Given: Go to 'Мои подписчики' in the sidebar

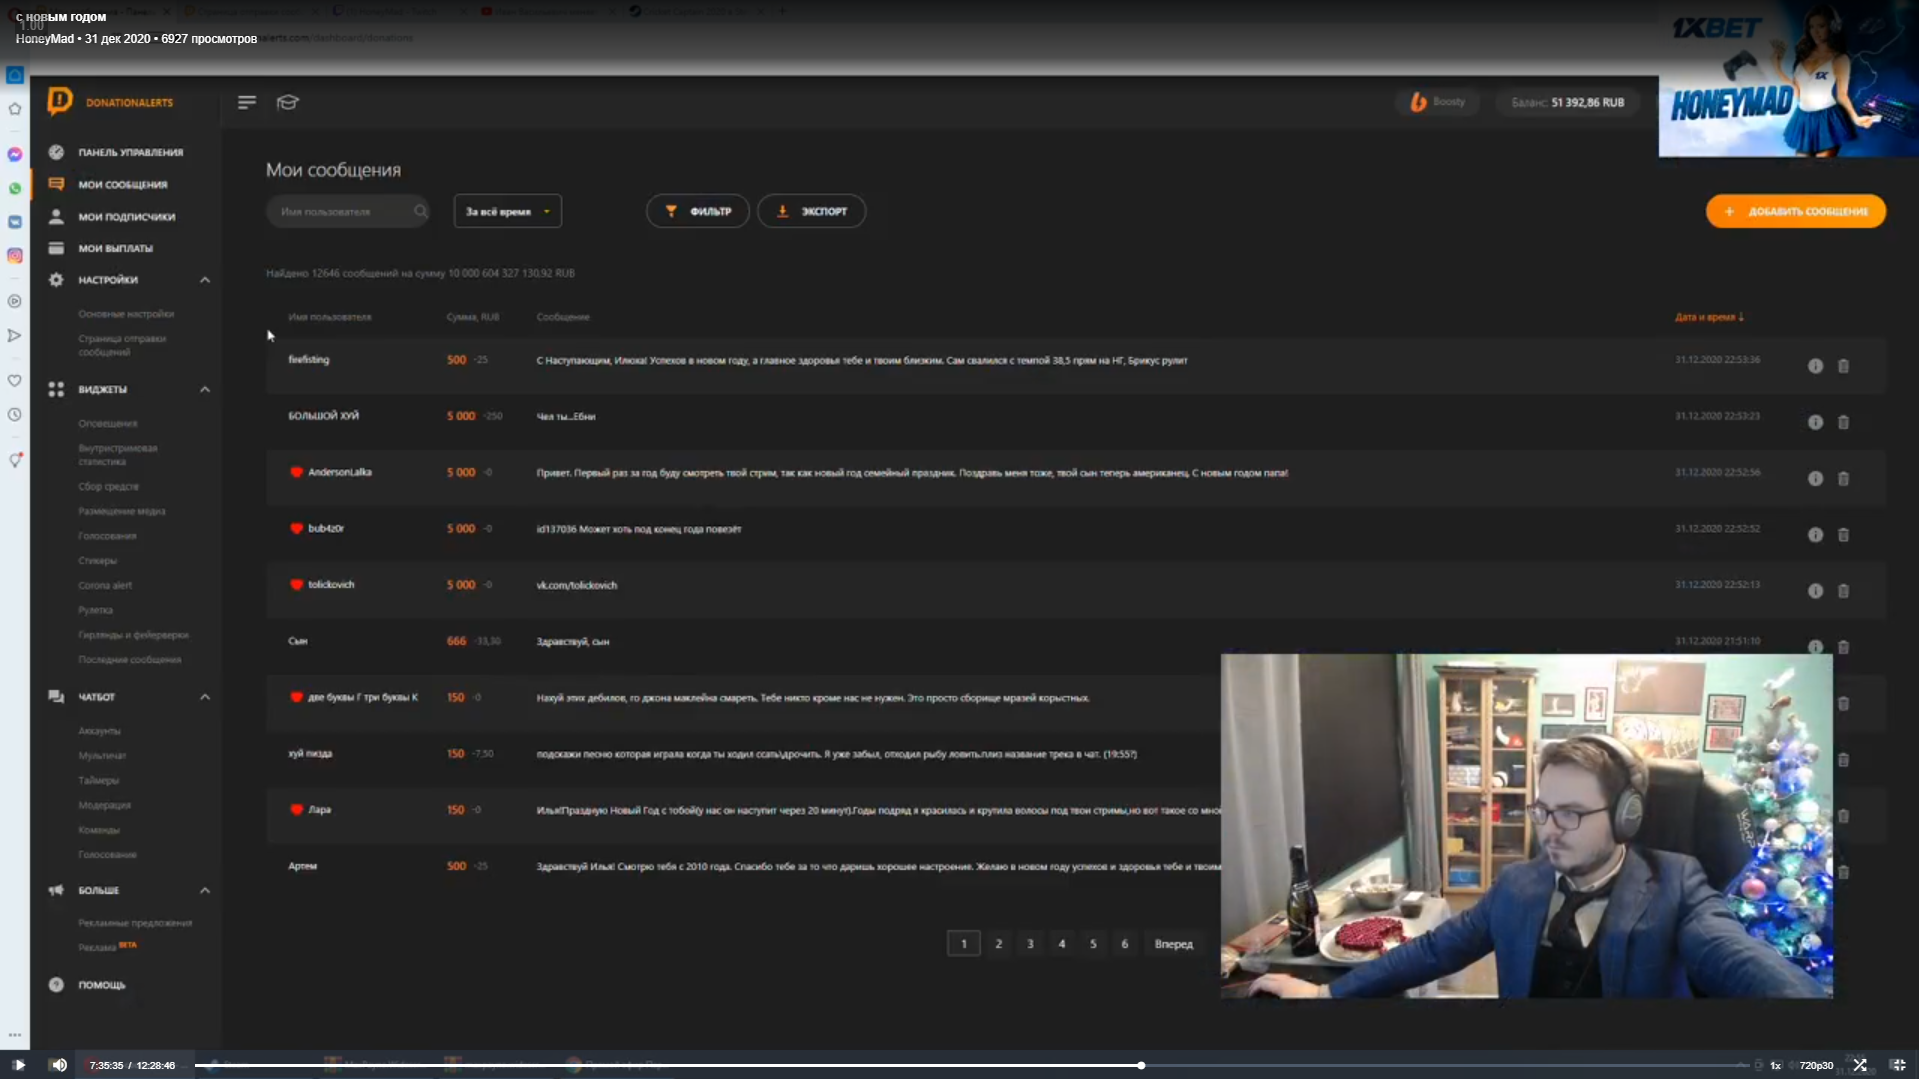Looking at the screenshot, I should click(126, 216).
